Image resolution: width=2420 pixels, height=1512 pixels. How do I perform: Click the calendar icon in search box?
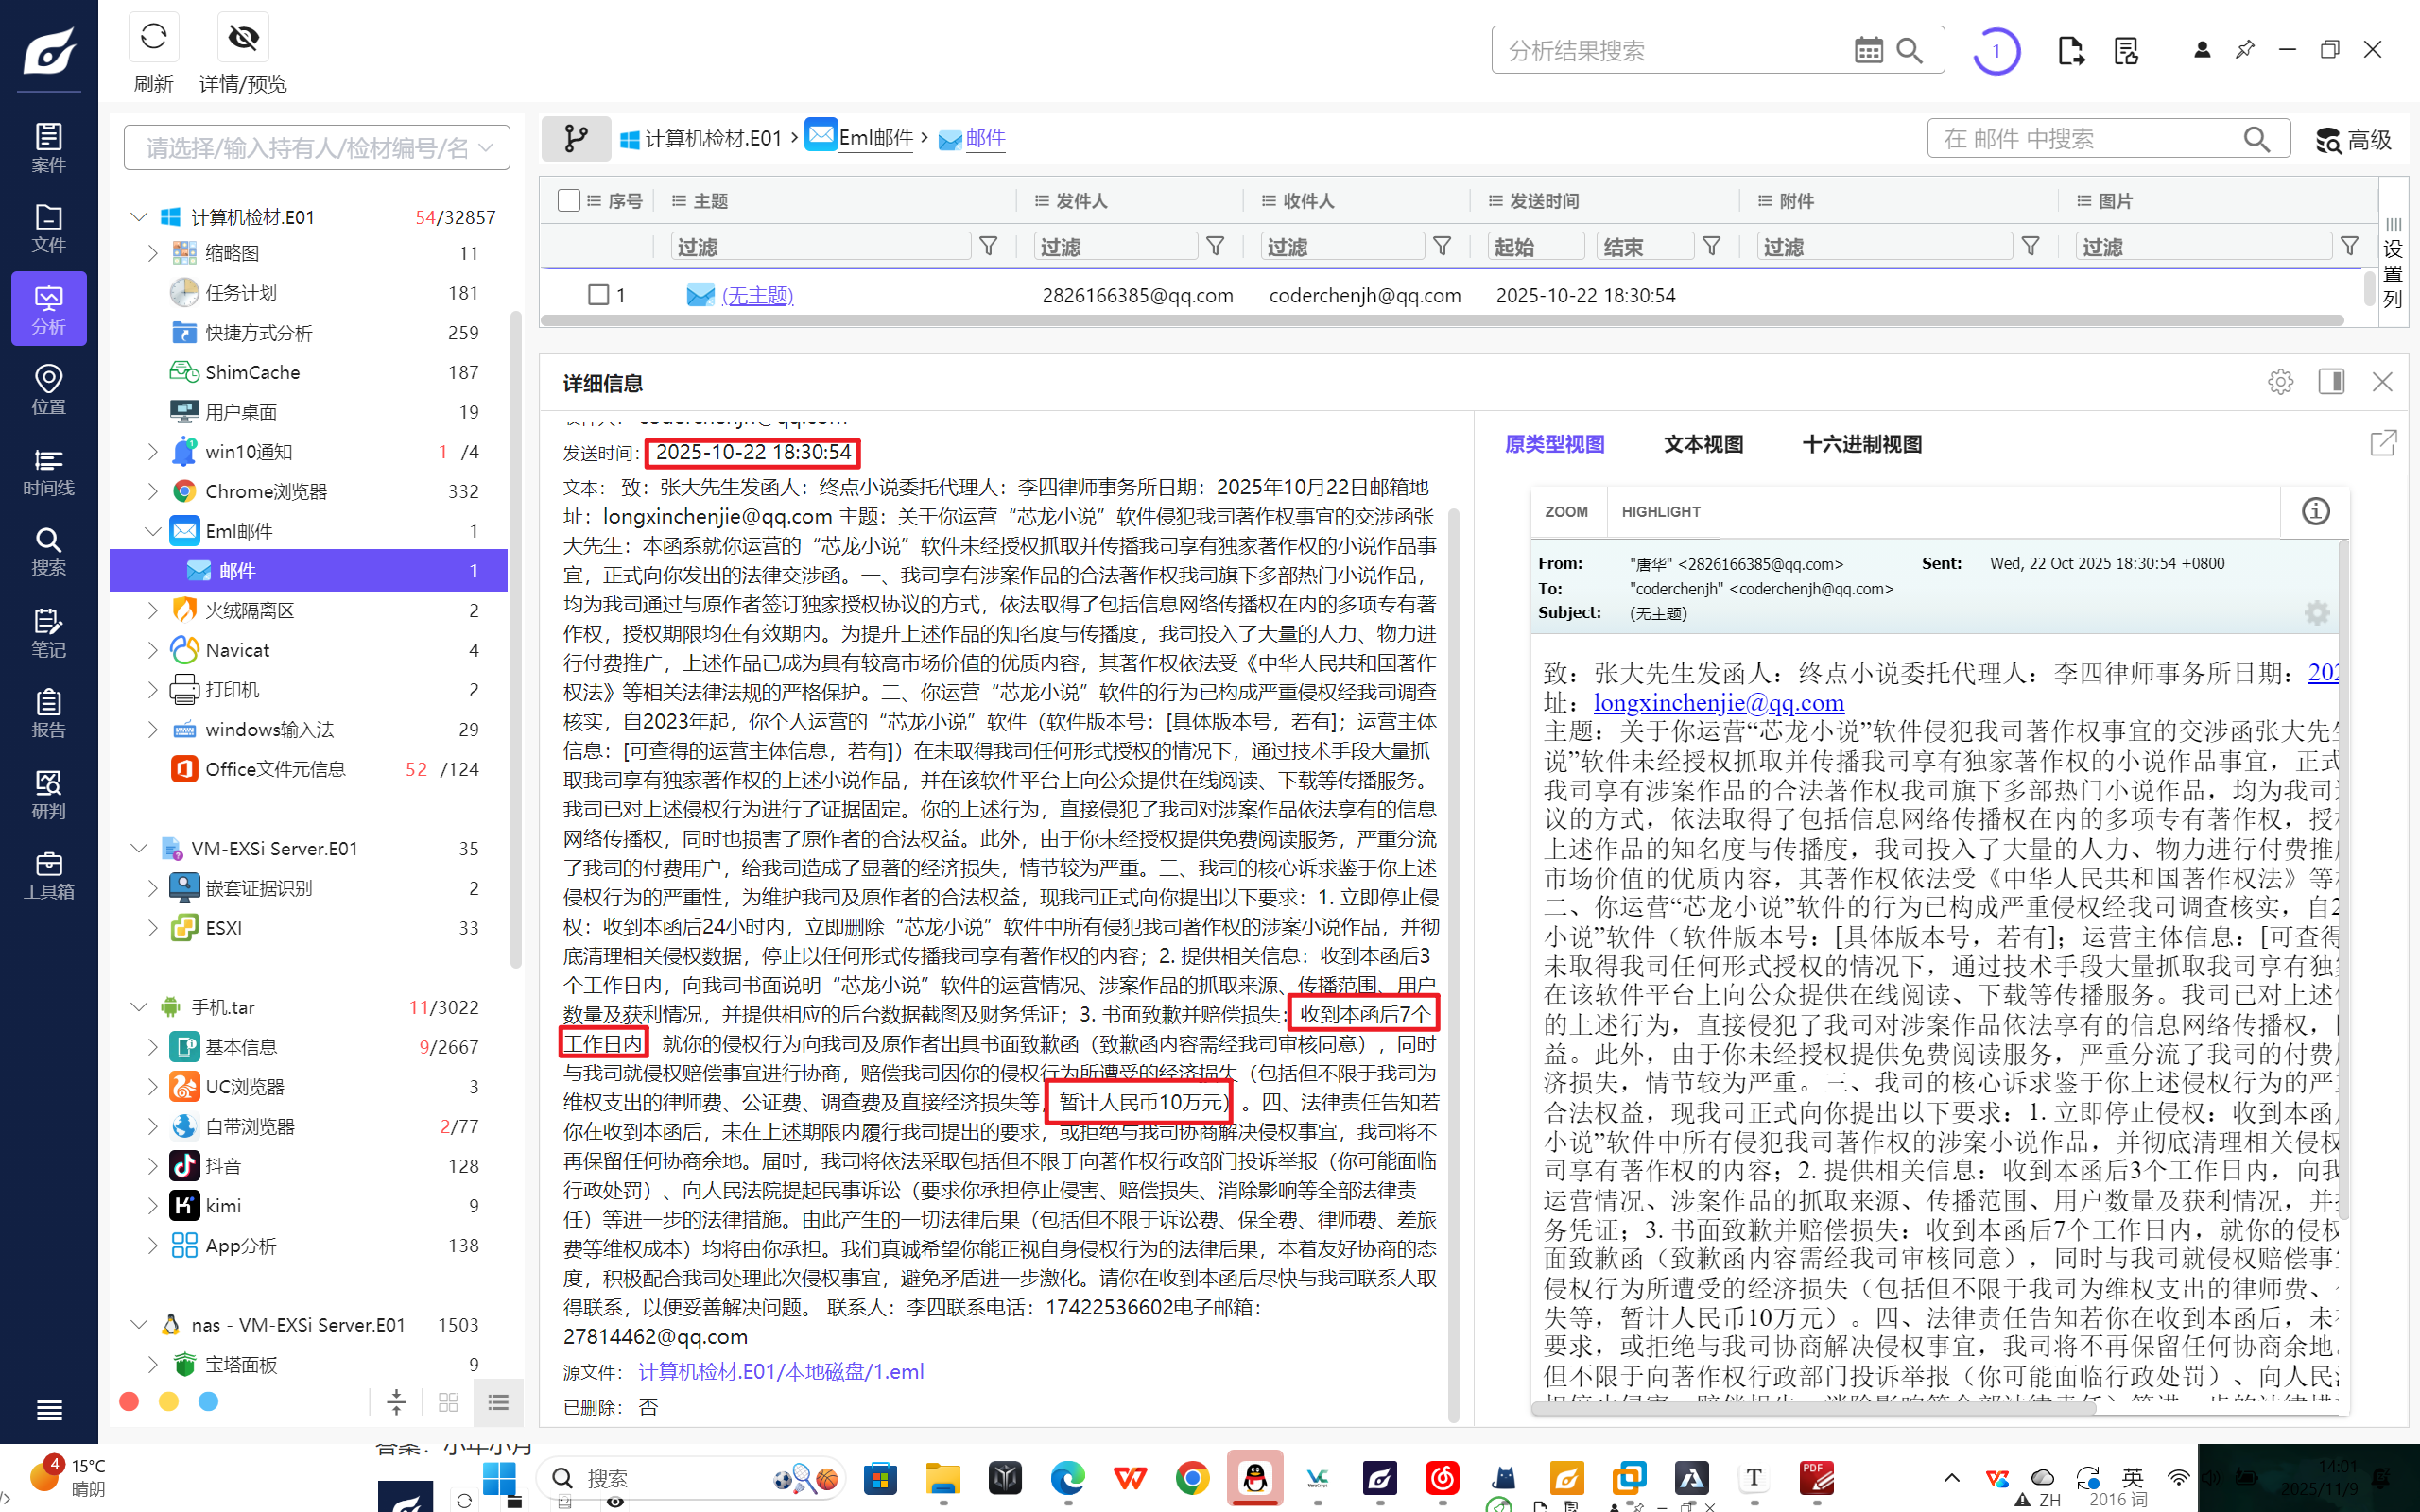pyautogui.click(x=1868, y=50)
